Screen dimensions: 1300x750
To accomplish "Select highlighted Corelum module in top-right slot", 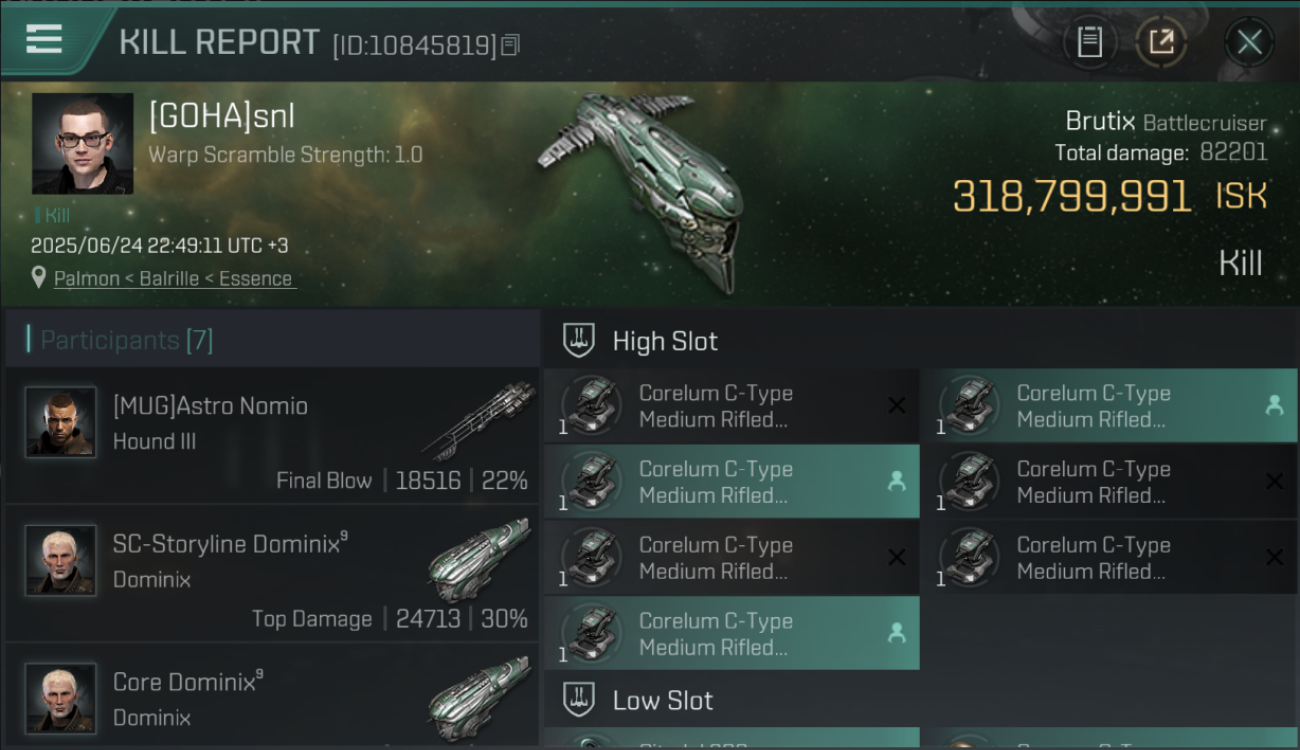I will pos(1109,406).
